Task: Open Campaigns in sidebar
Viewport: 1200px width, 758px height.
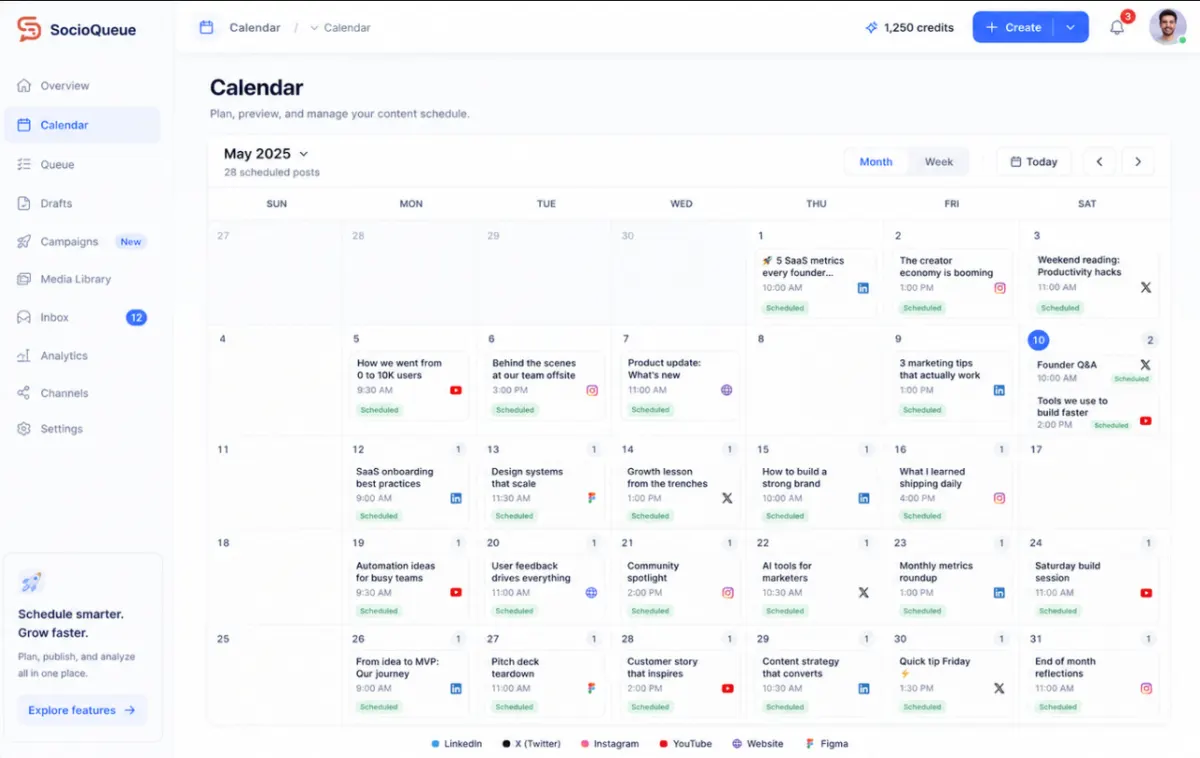Action: 82,241
